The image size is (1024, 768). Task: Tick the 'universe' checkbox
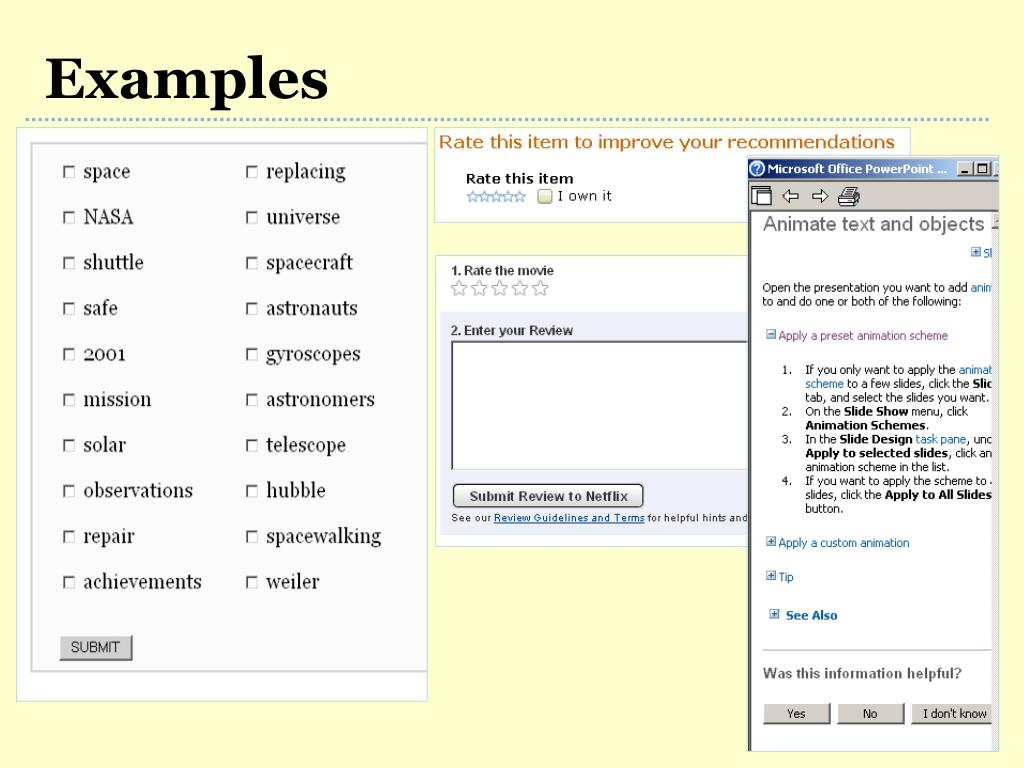pyautogui.click(x=251, y=217)
